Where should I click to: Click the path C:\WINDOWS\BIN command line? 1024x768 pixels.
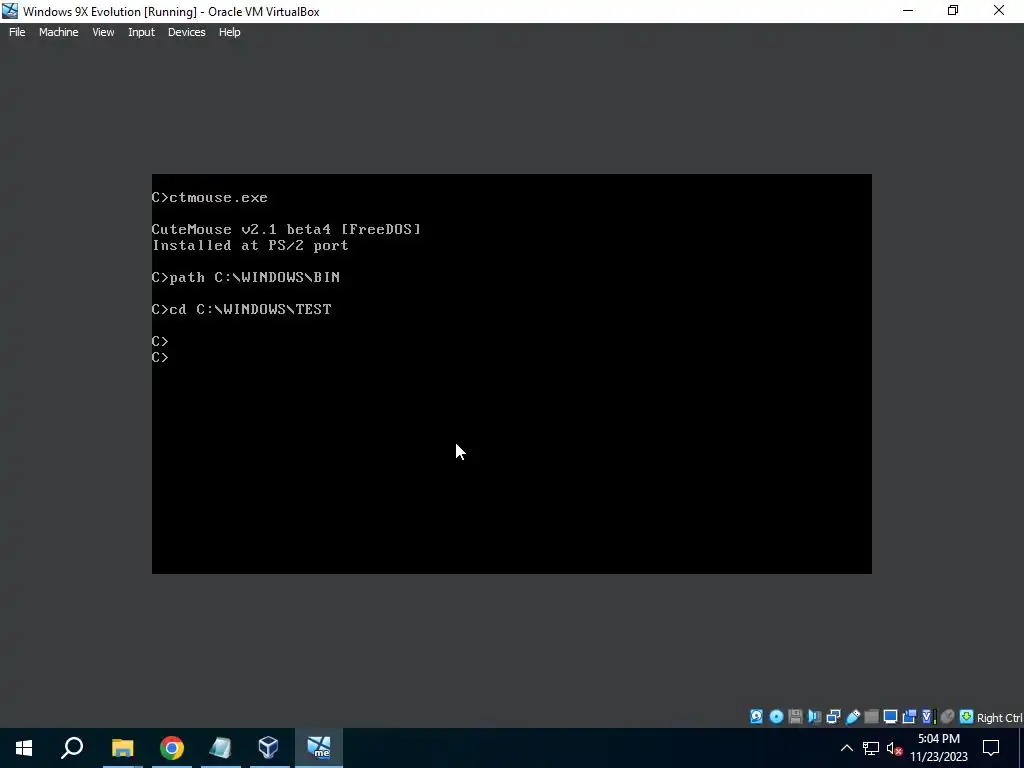tap(246, 277)
